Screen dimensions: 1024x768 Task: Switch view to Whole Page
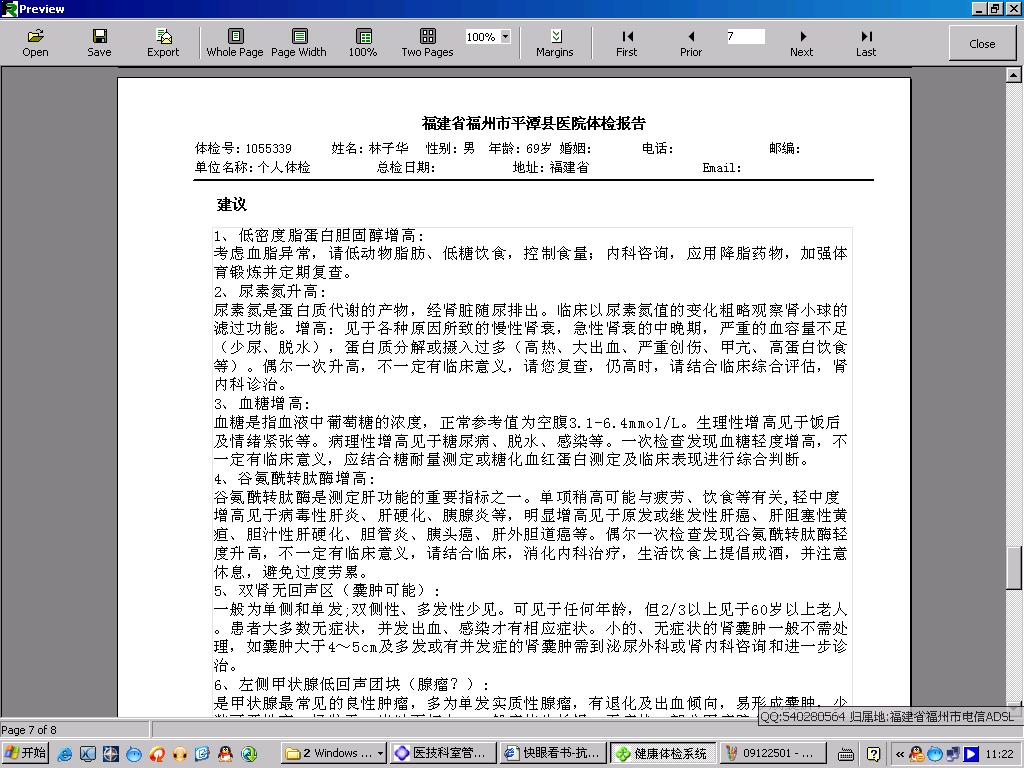point(234,43)
